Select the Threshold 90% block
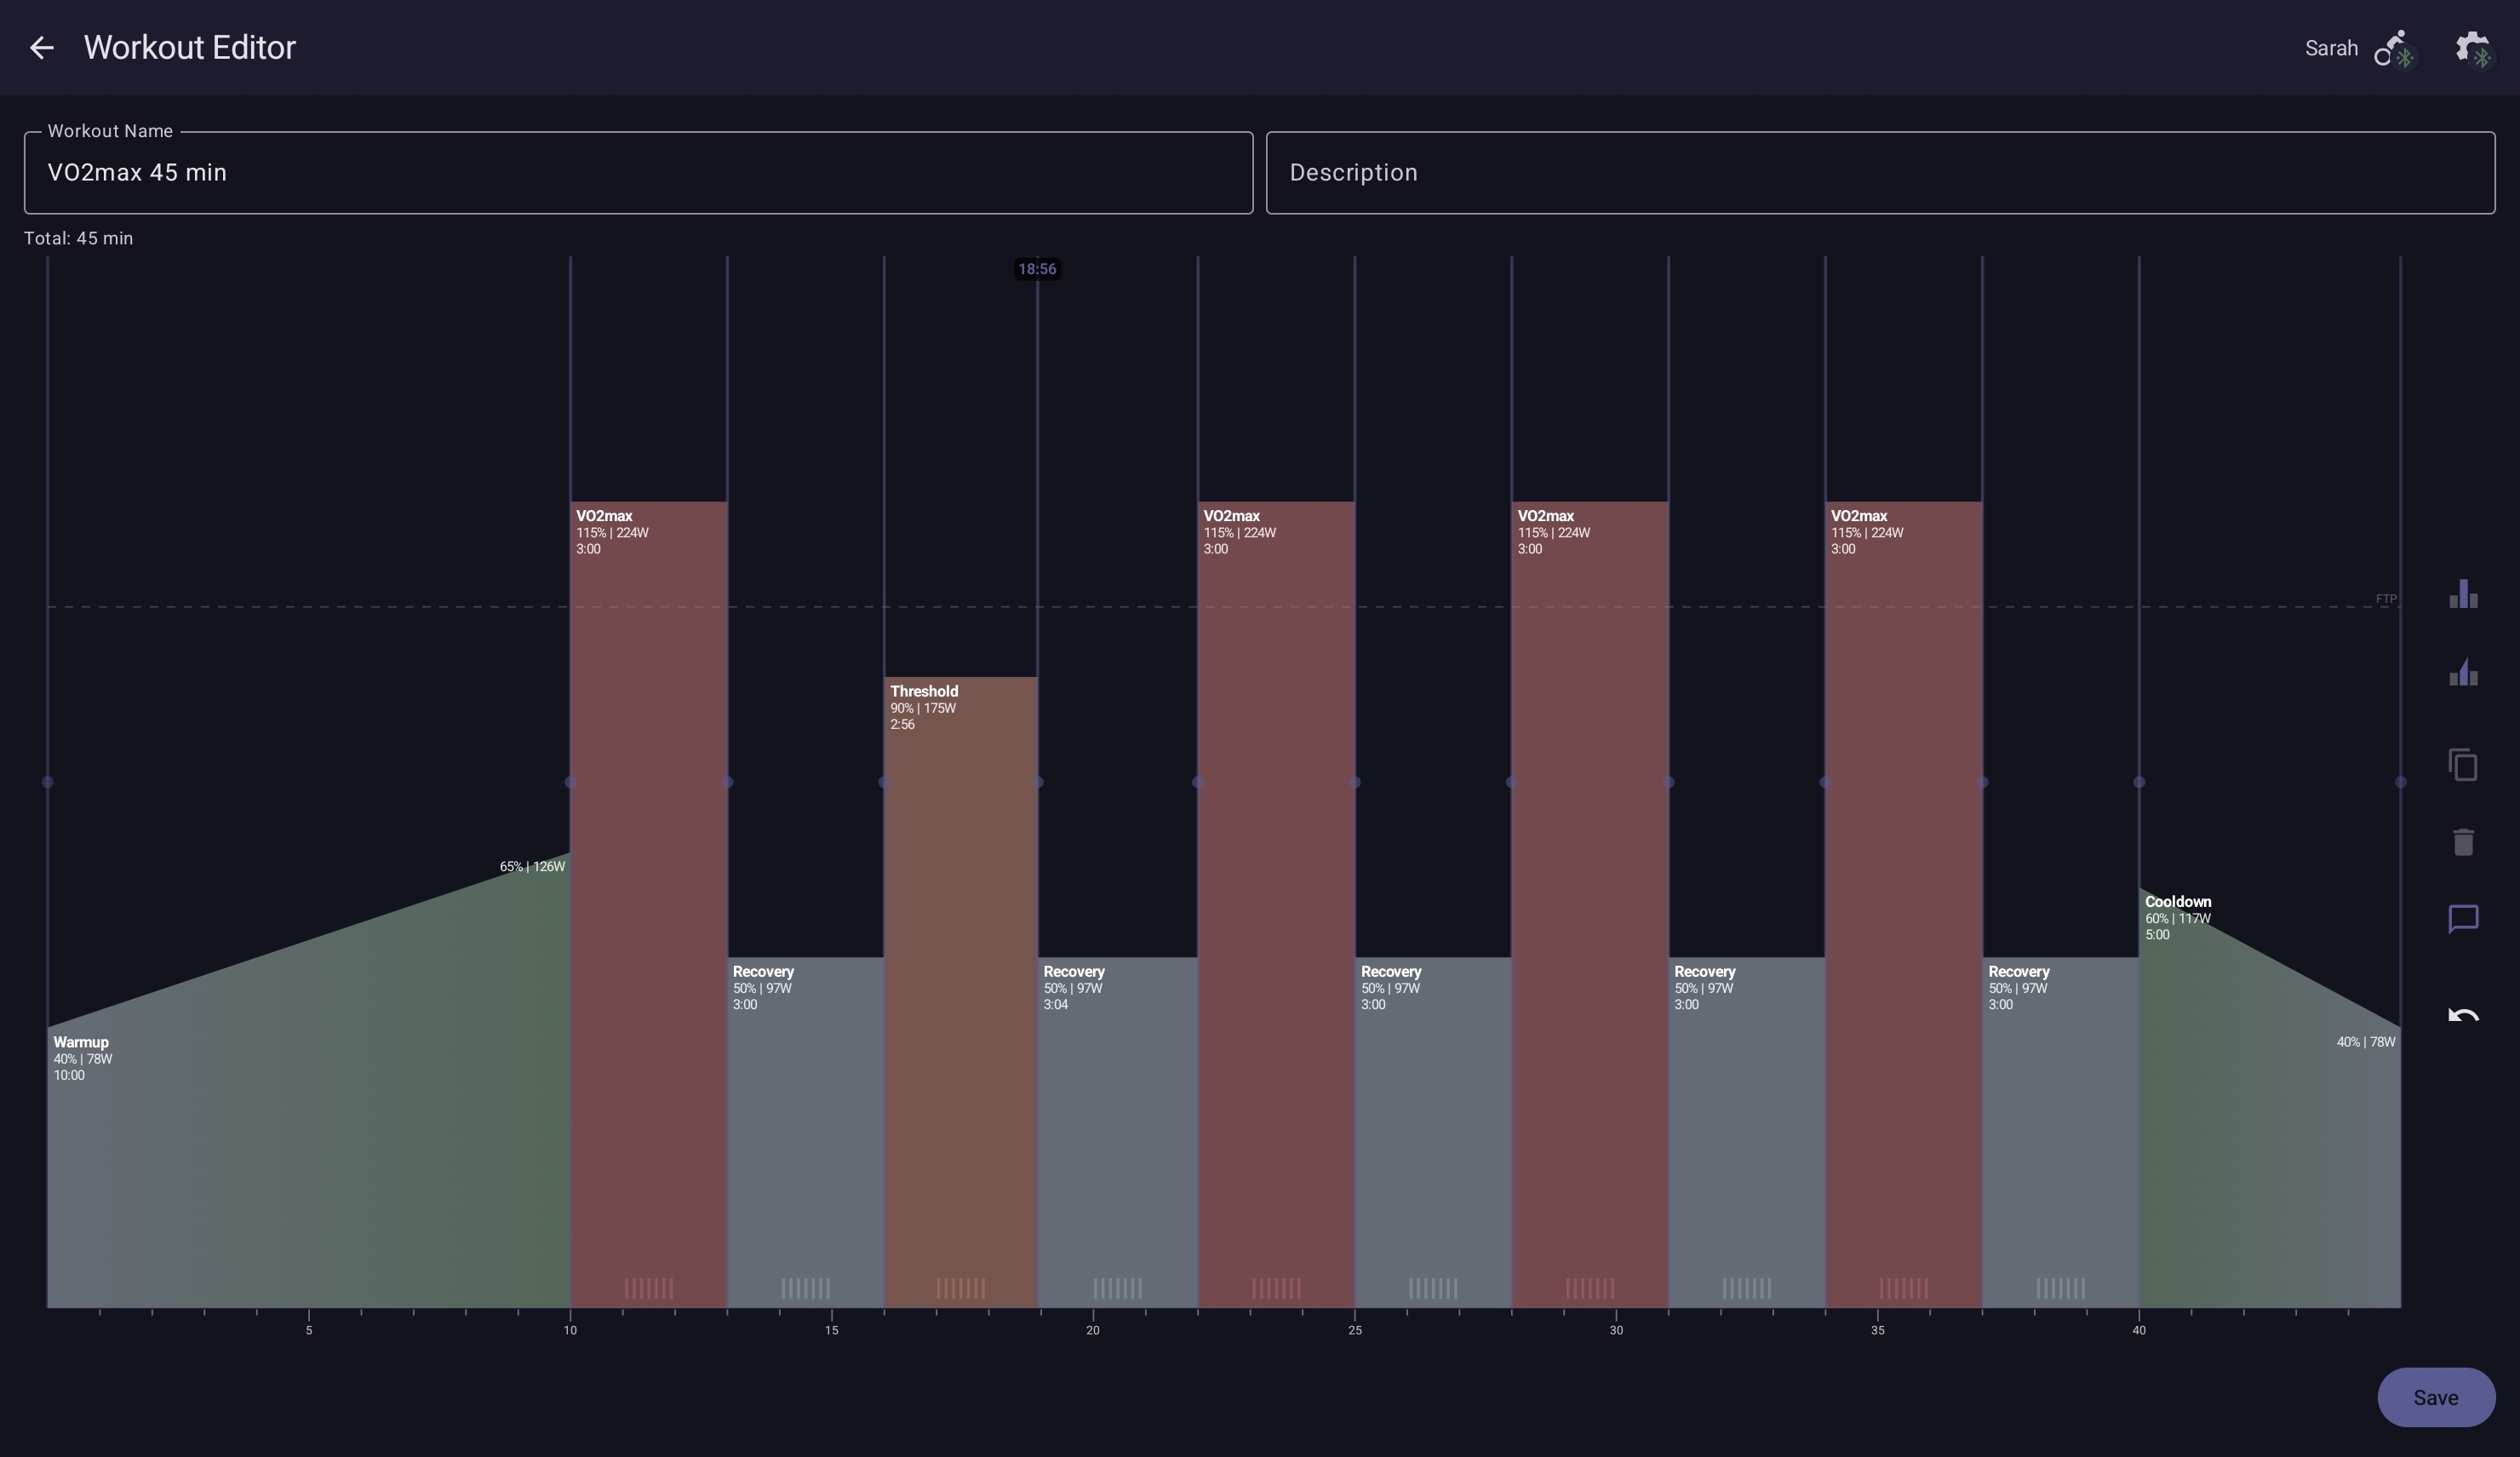 [960, 992]
